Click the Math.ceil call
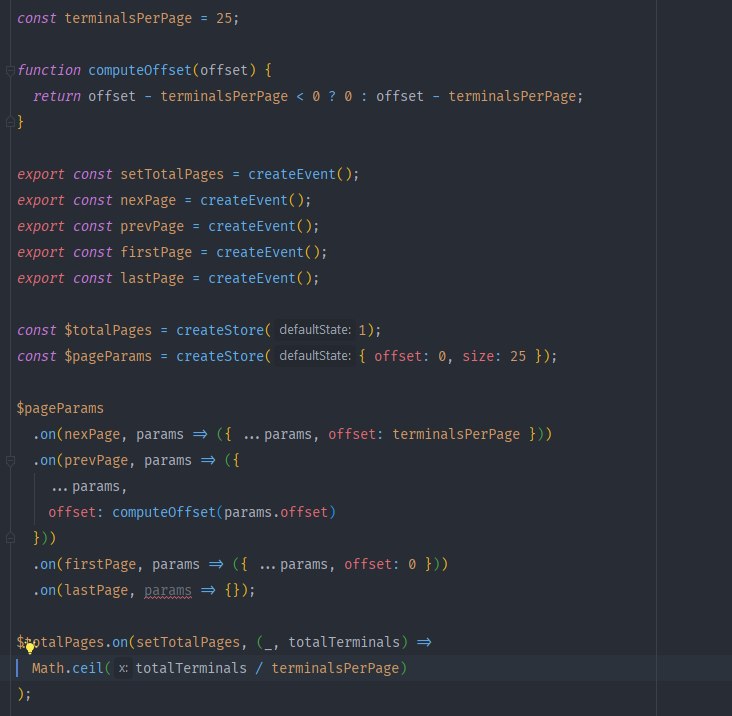 pos(68,668)
